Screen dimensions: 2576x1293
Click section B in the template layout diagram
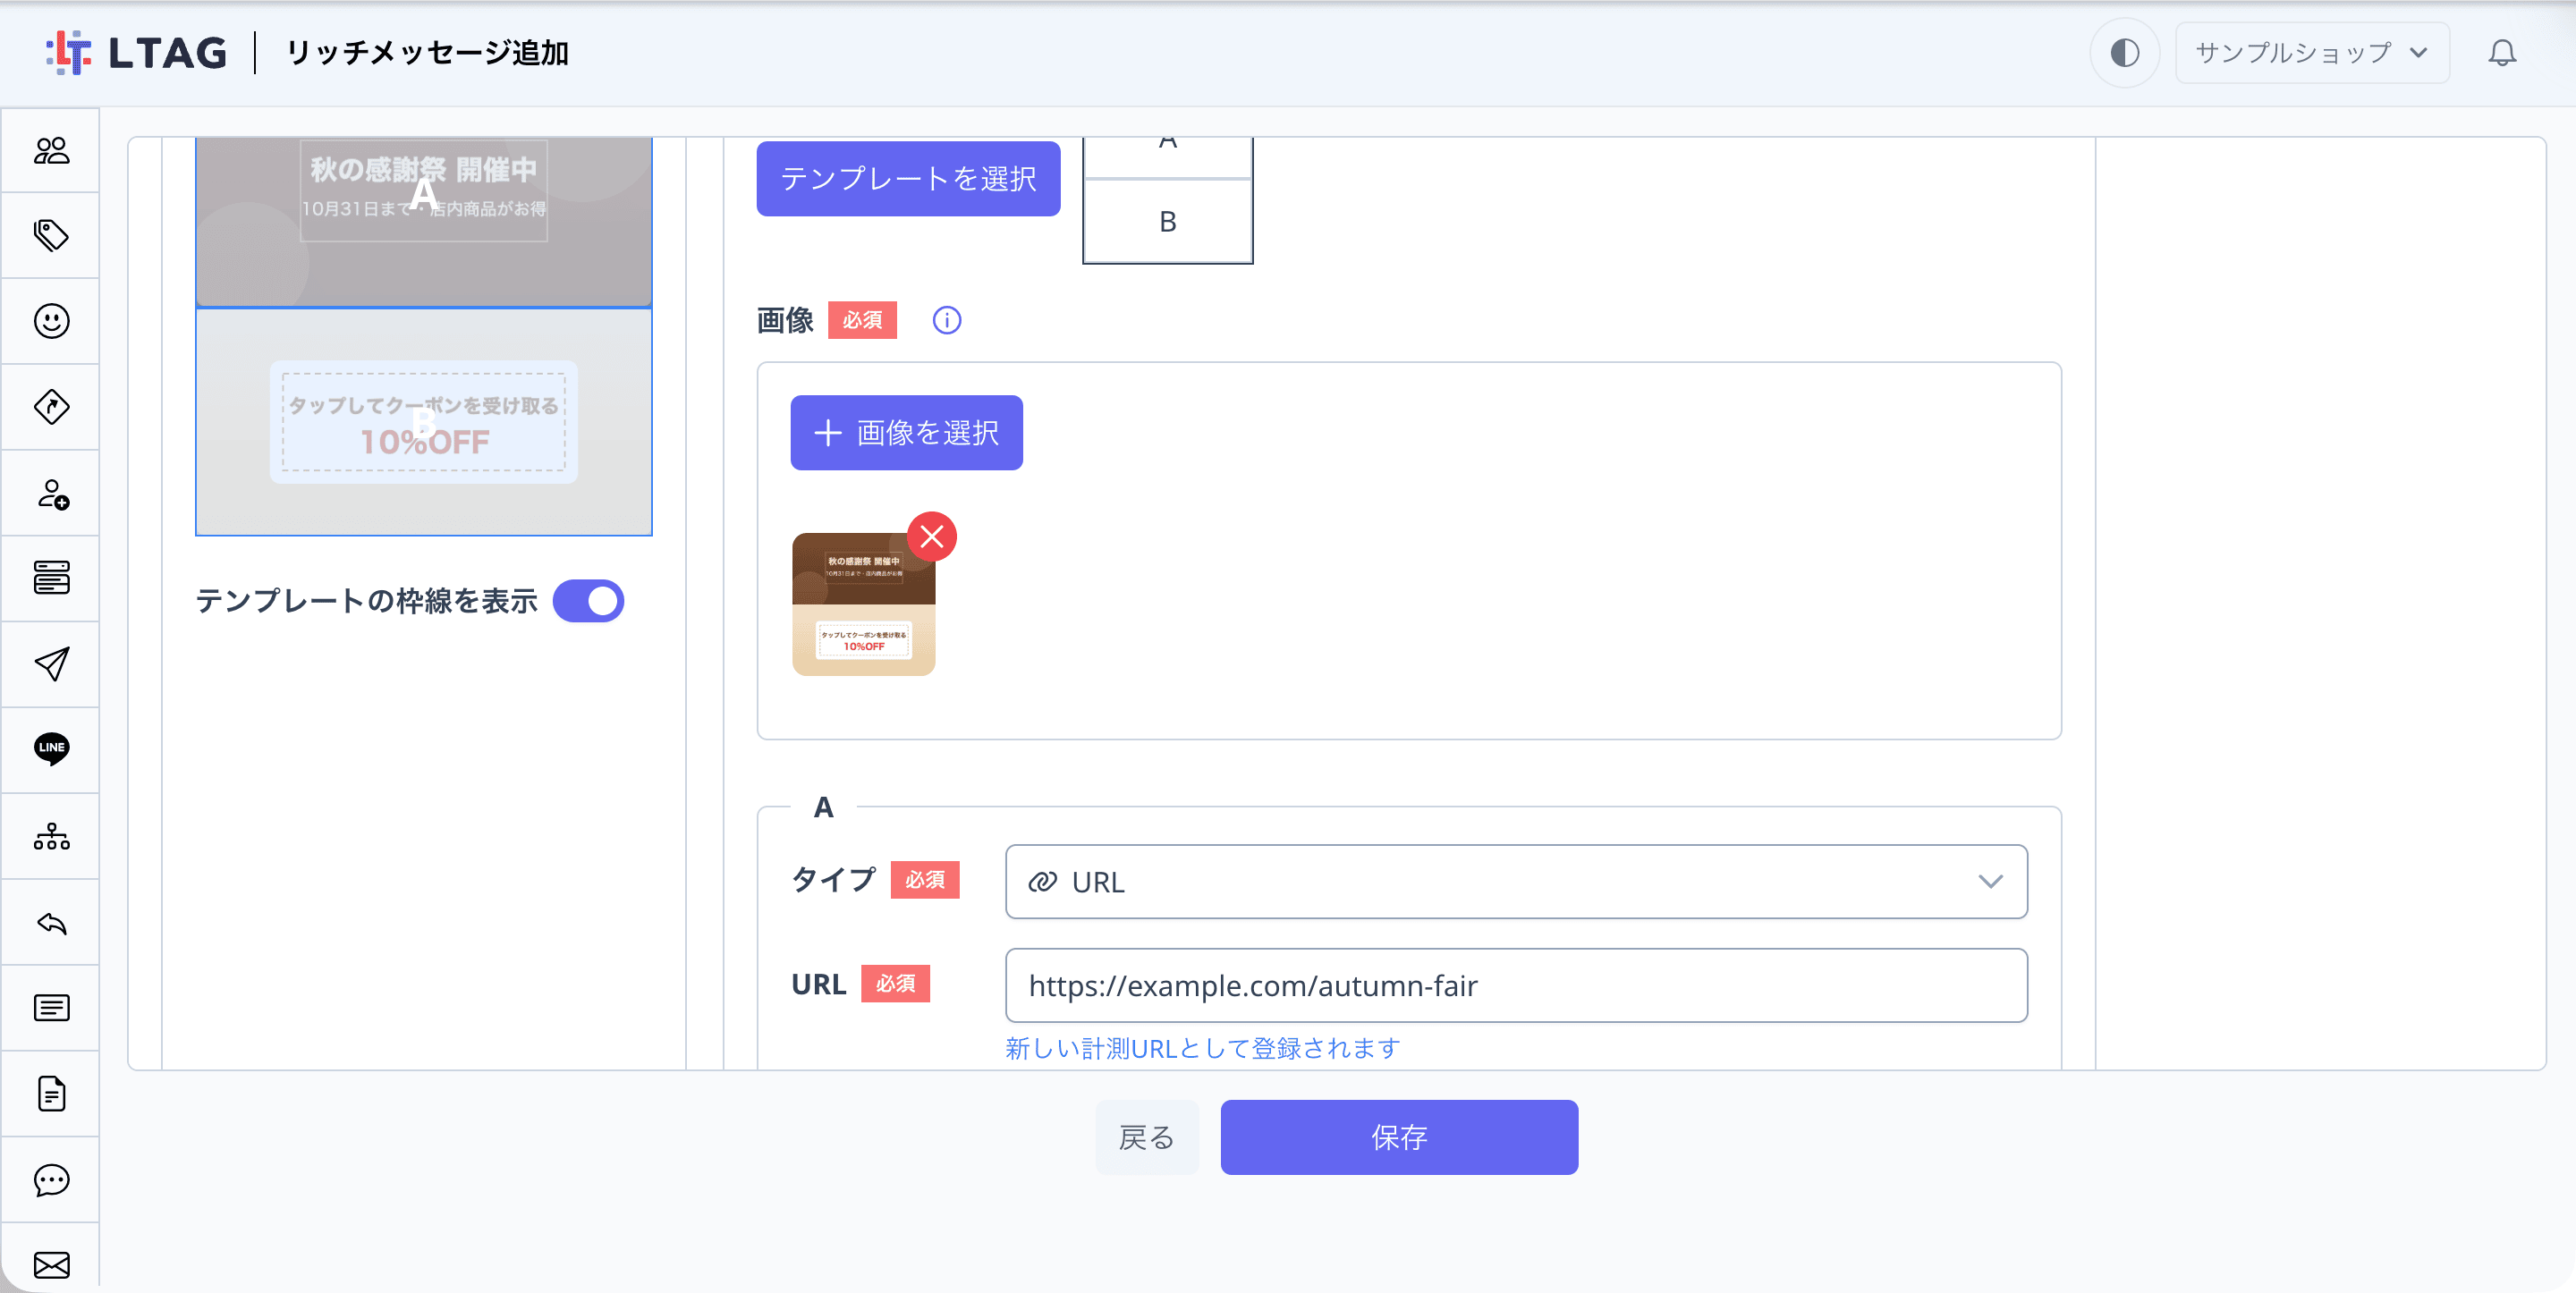tap(1167, 222)
